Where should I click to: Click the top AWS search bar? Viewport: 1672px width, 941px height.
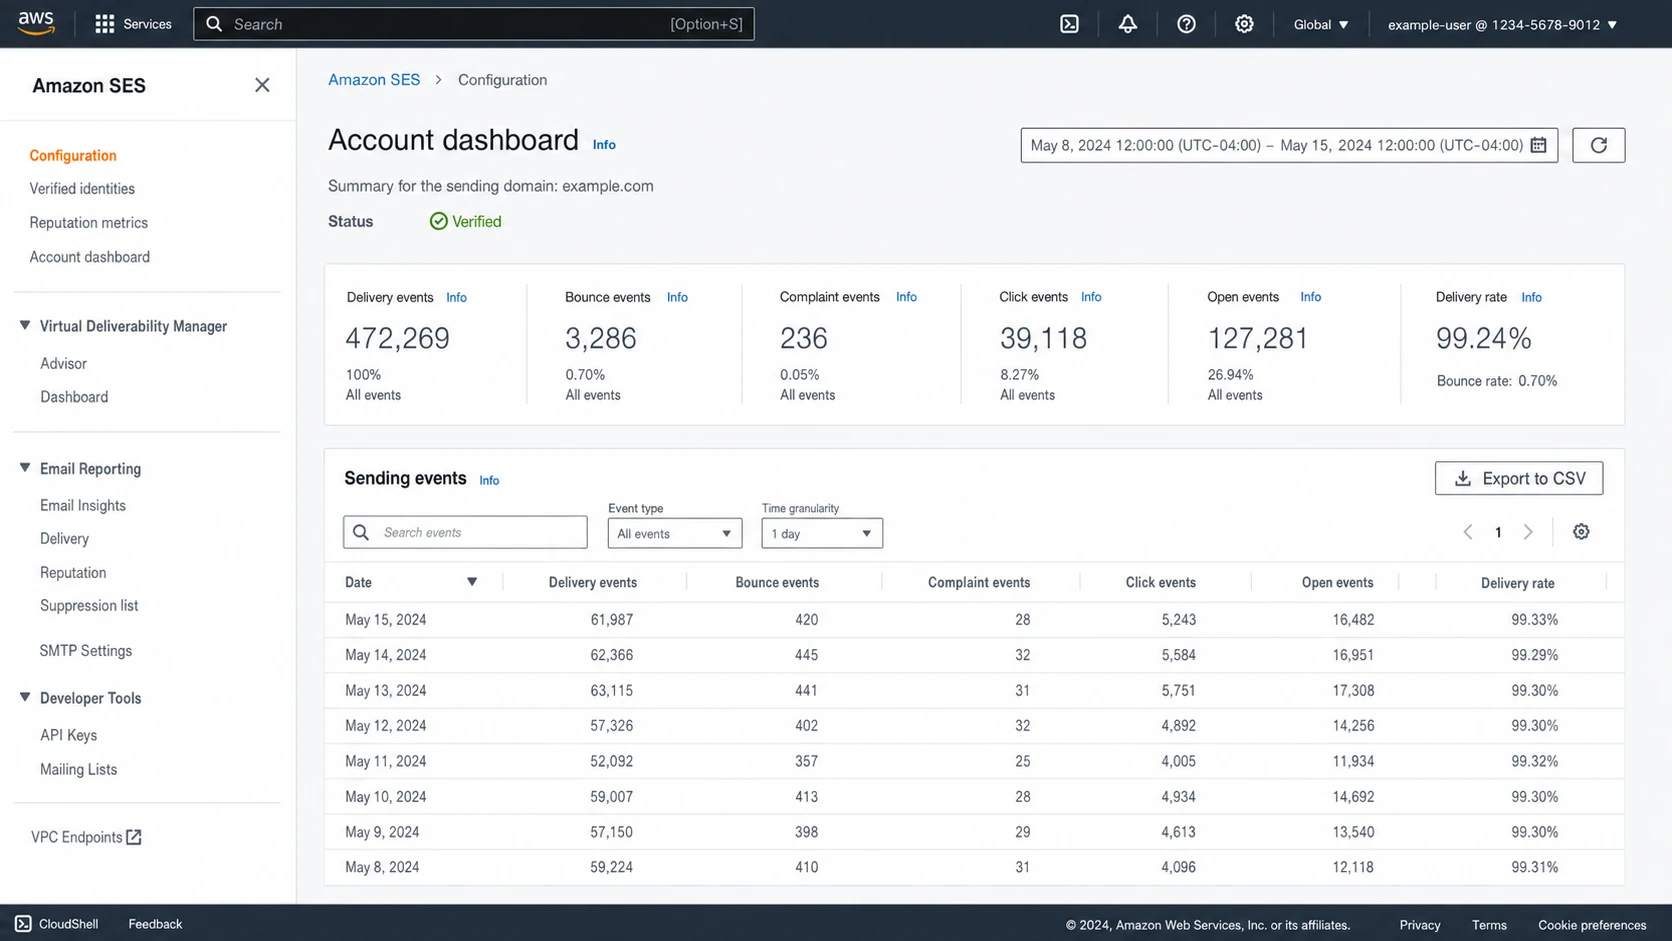click(474, 24)
